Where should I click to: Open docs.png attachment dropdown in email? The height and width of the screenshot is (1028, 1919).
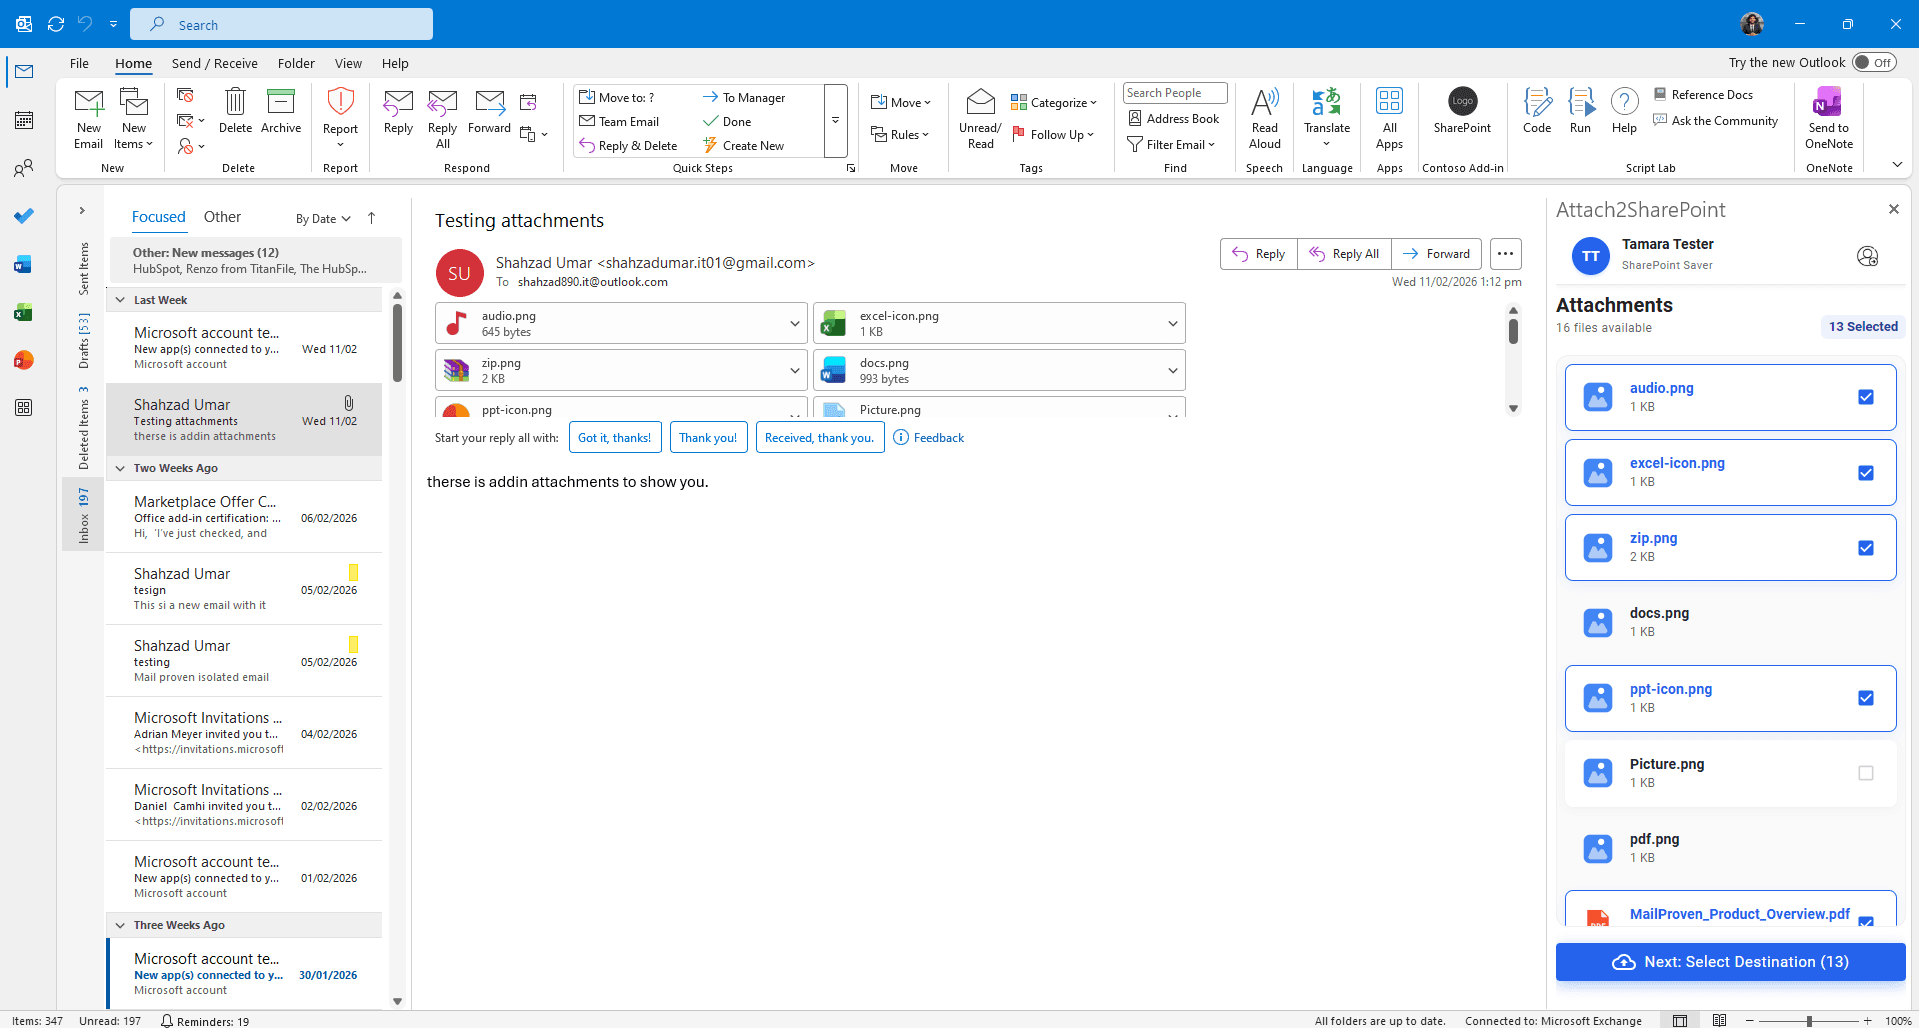click(x=1172, y=371)
